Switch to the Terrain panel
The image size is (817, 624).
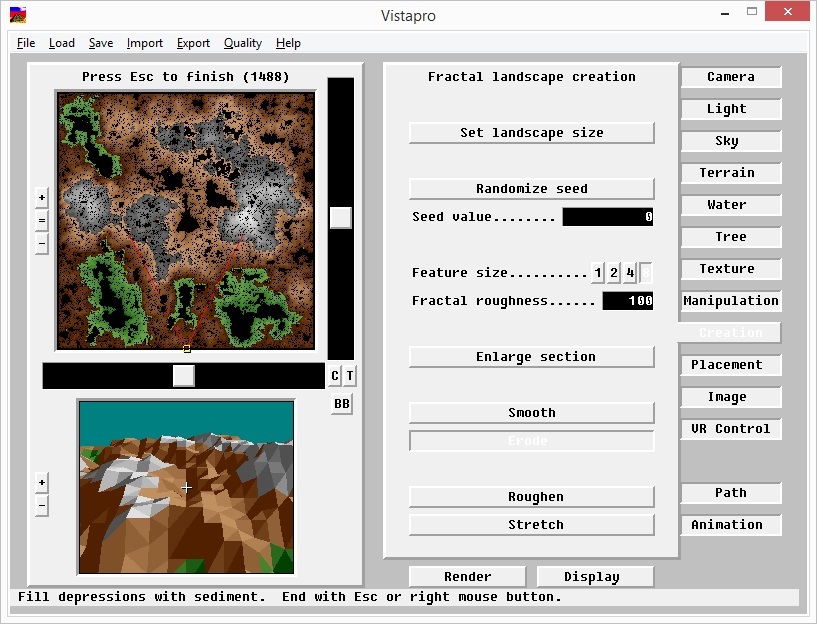click(x=731, y=173)
